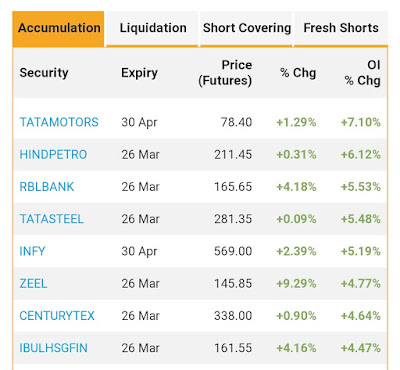Select INFY's 569.00 futures price cell
This screenshot has width=400, height=370.
pyautogui.click(x=233, y=251)
